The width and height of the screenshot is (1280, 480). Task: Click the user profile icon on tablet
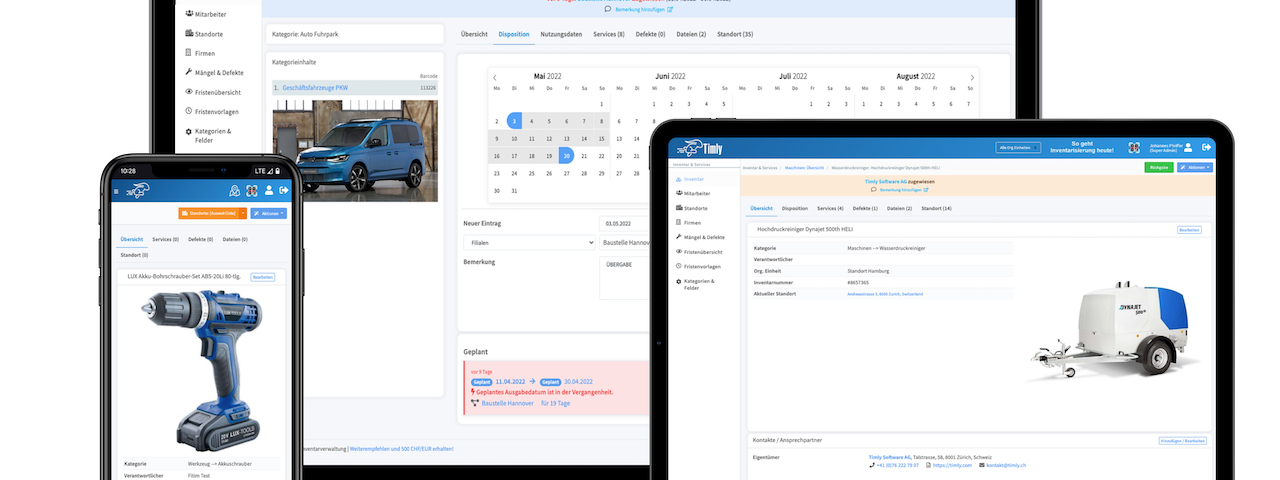coord(1188,147)
